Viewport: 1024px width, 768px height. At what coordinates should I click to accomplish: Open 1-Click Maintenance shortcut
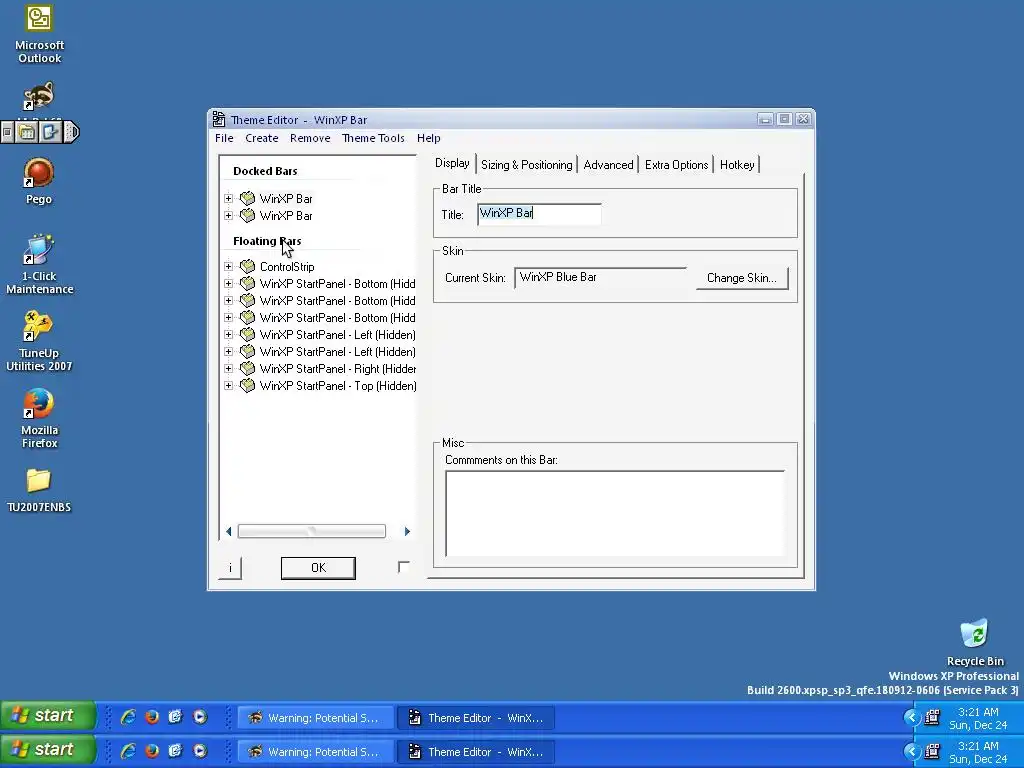[39, 264]
